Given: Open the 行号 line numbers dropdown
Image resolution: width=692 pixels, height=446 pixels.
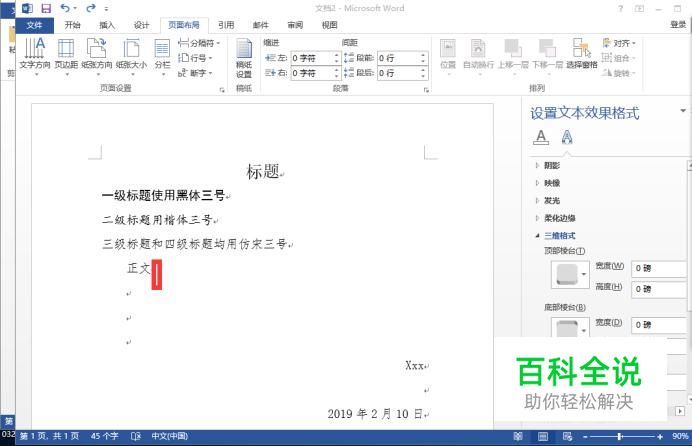Looking at the screenshot, I should pyautogui.click(x=195, y=58).
